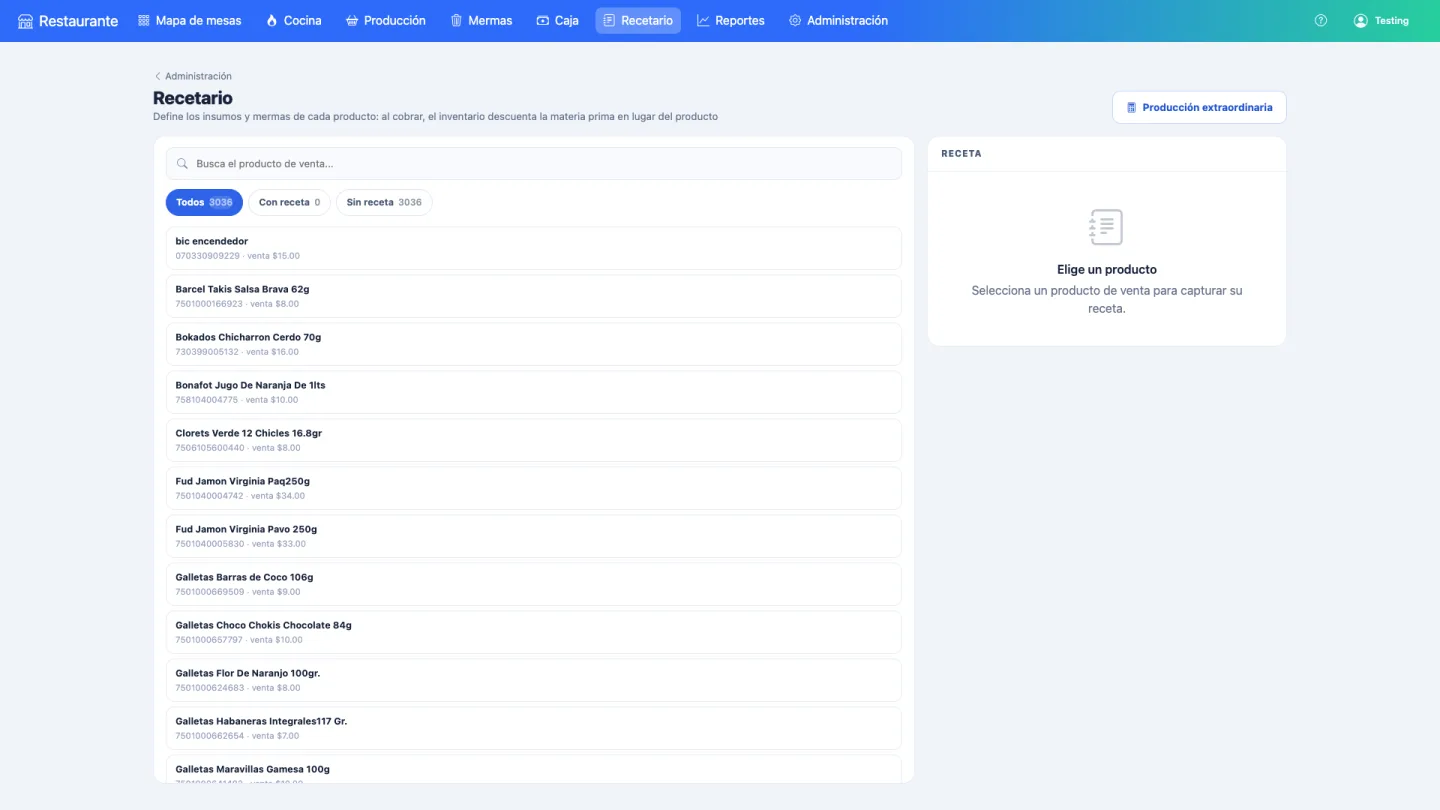1440x810 pixels.
Task: Click the Recetario document icon
Action: [609, 21]
